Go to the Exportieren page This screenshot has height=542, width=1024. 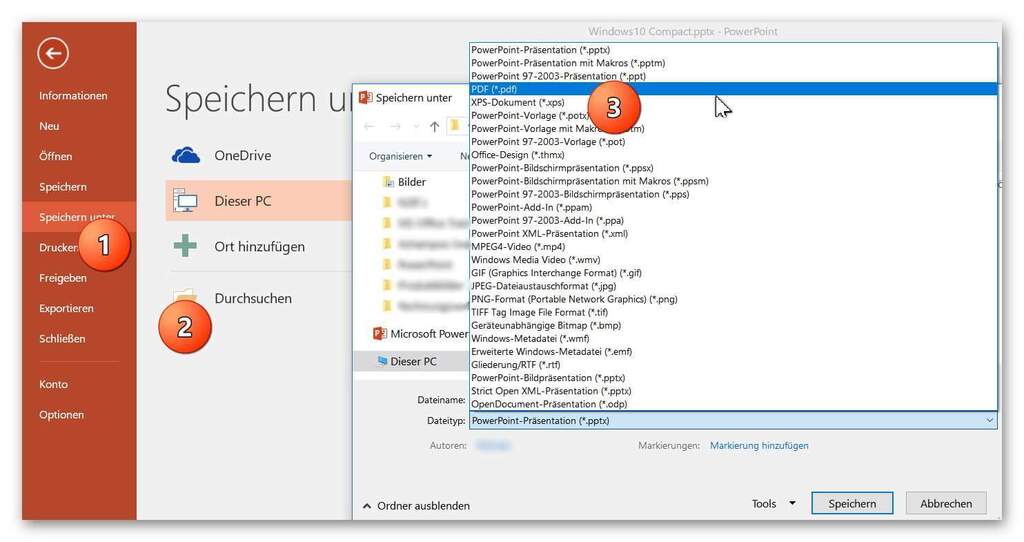pyautogui.click(x=66, y=308)
